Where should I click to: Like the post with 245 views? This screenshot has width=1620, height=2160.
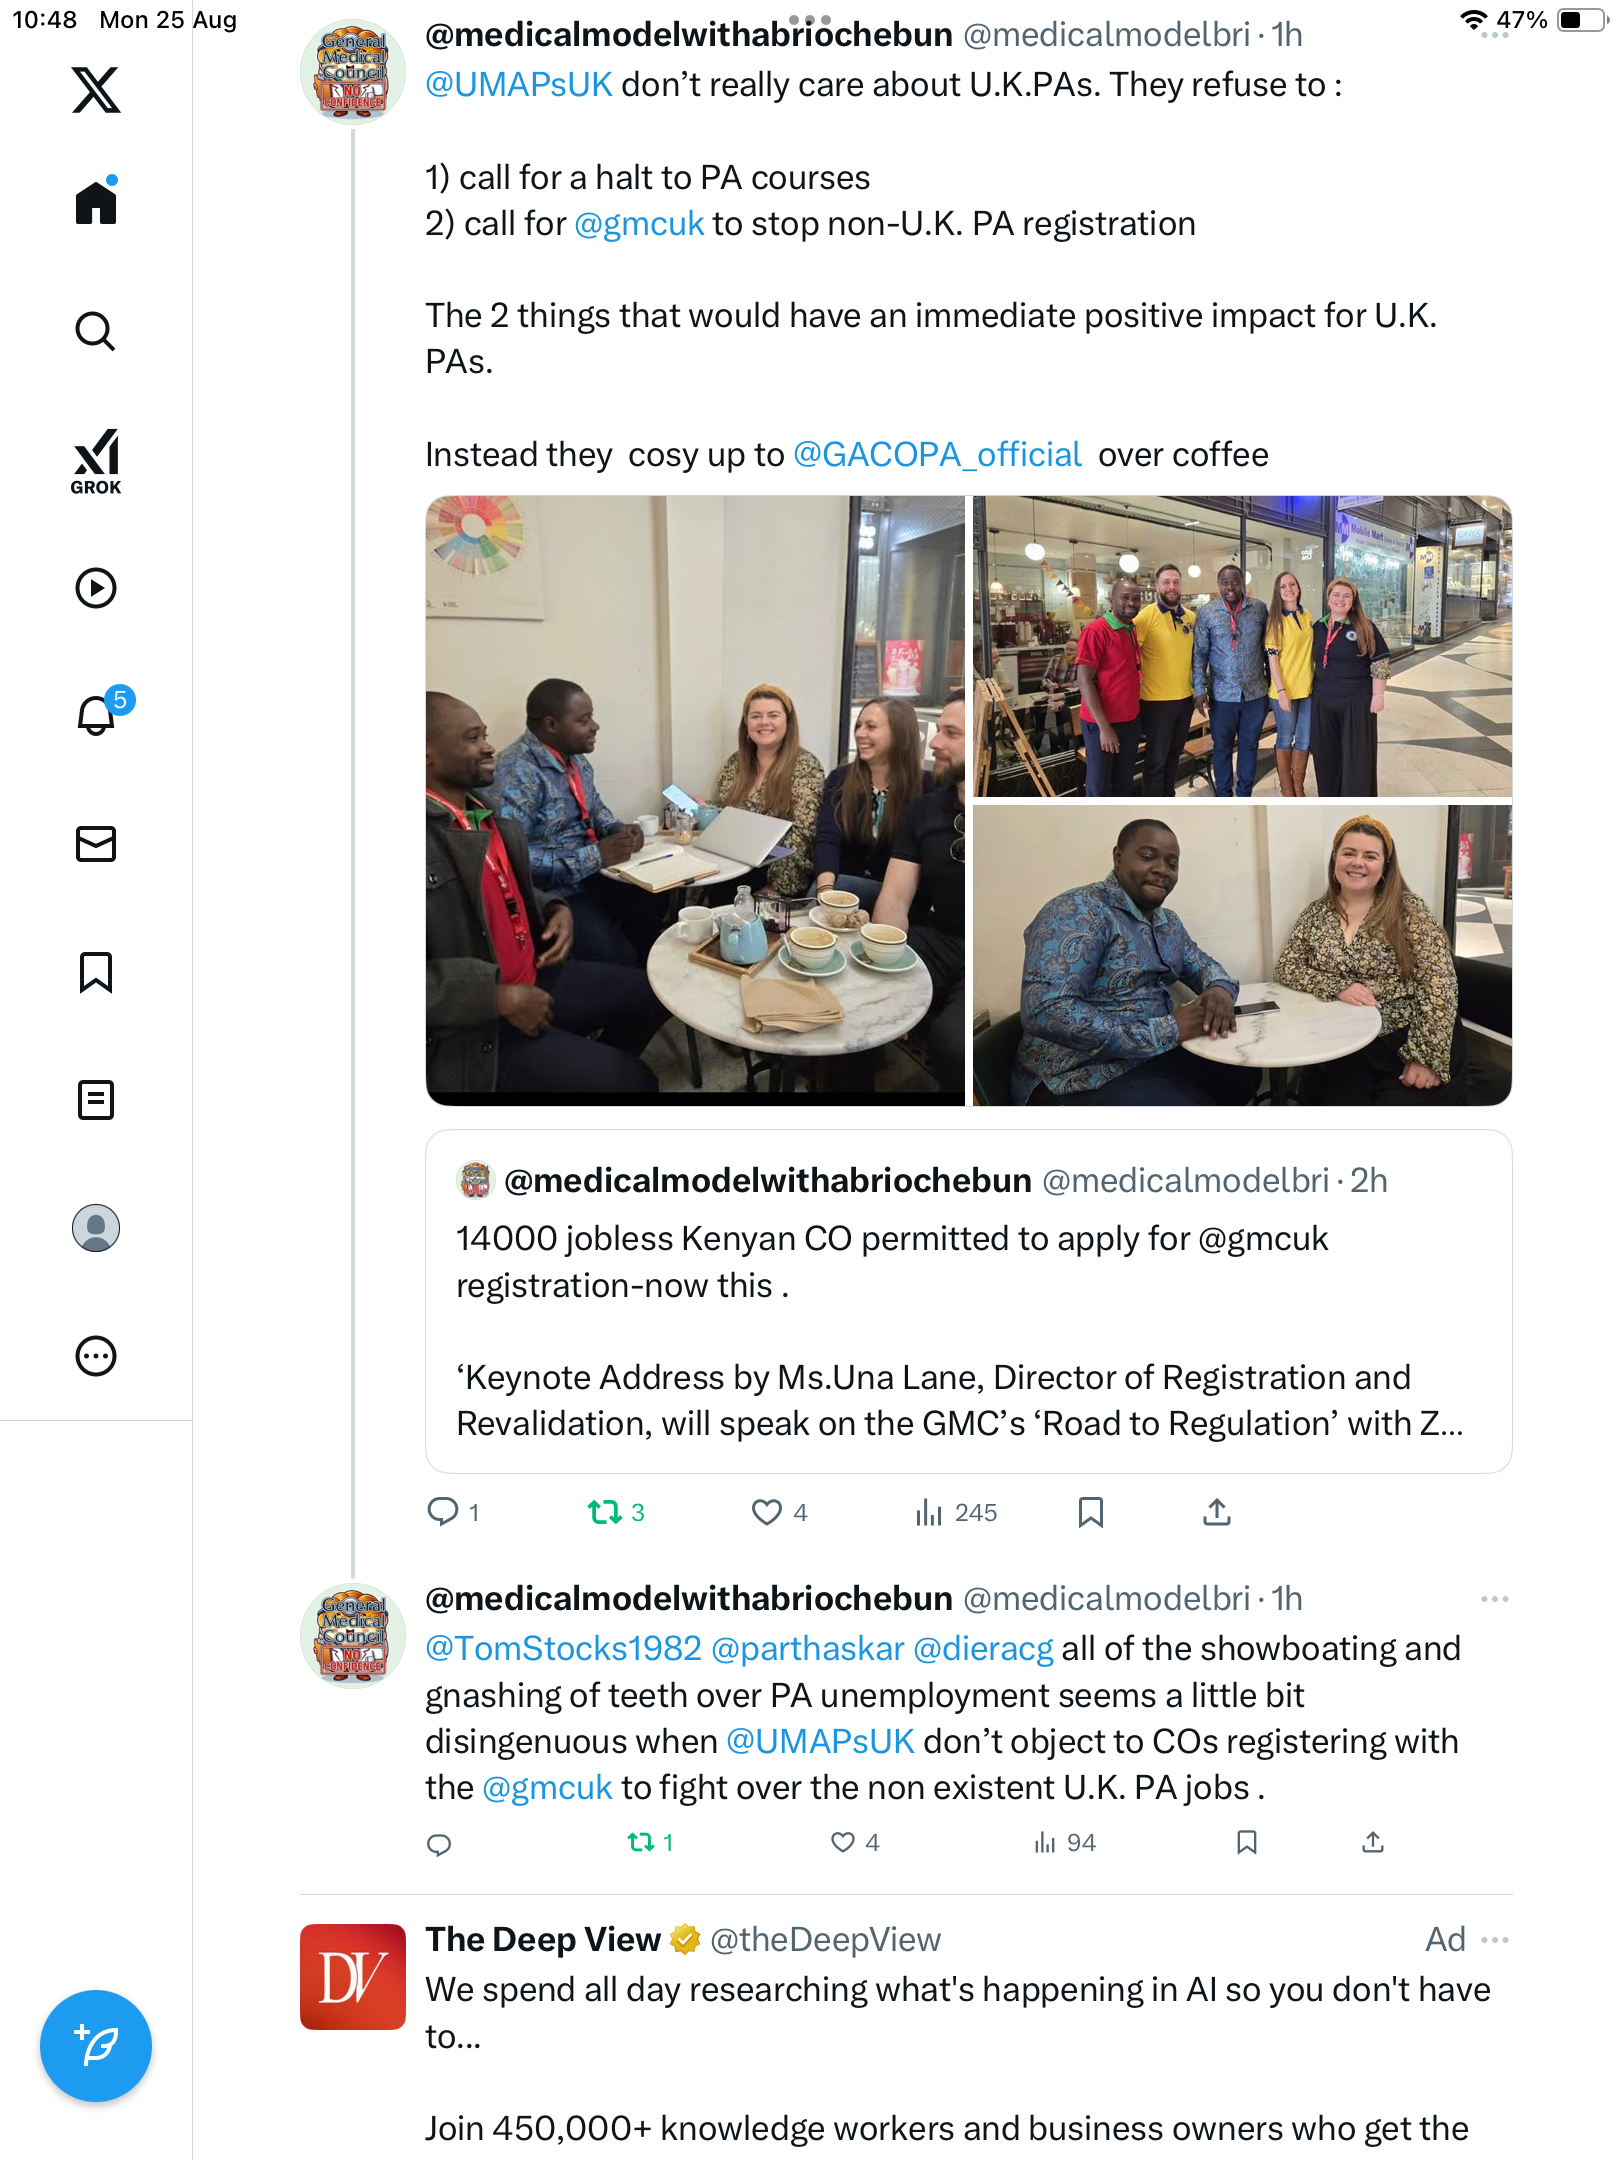point(767,1512)
